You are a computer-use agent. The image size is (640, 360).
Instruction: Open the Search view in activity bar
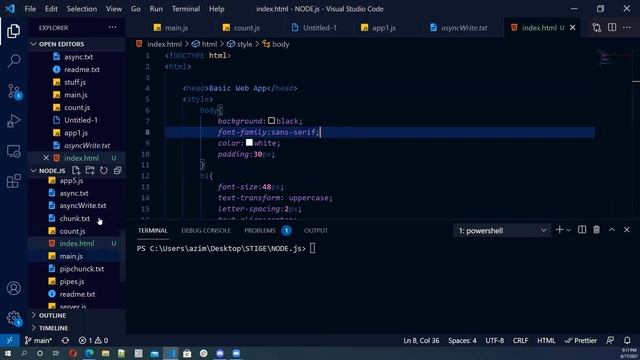[13, 61]
